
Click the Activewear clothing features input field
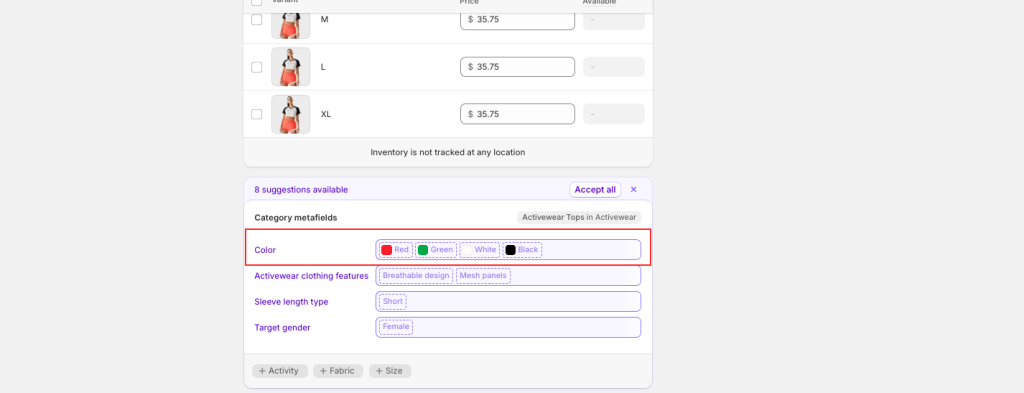[508, 275]
